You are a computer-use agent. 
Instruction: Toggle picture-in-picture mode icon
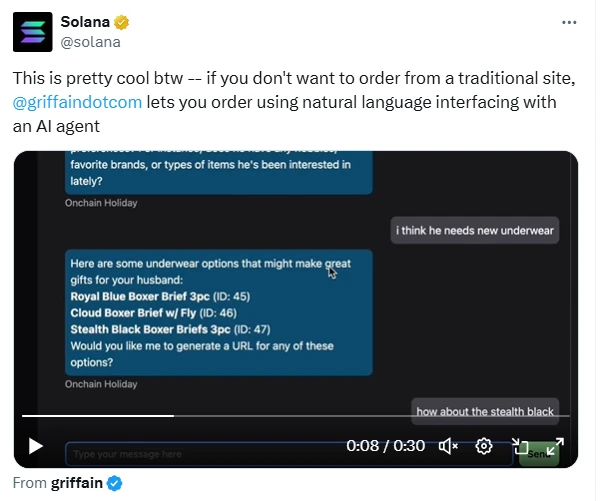(520, 446)
